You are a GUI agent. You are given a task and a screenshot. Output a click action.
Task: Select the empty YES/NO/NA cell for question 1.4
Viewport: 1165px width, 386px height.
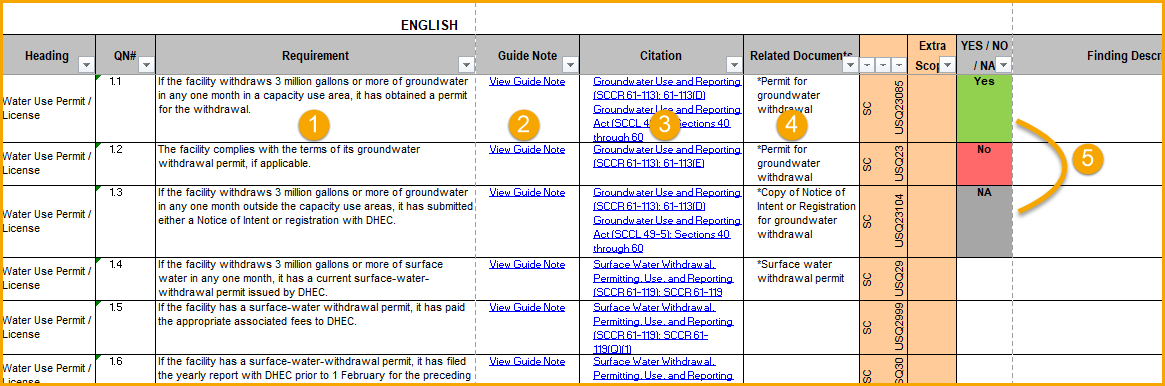pos(984,279)
